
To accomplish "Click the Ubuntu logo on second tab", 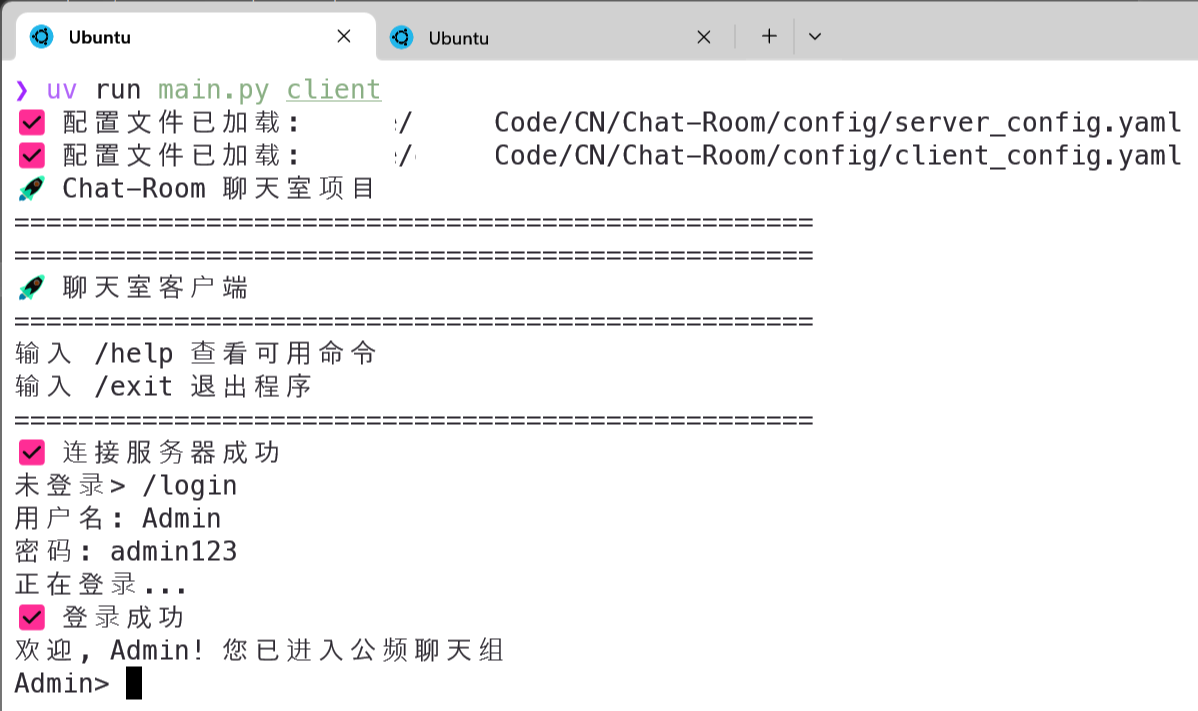I will point(401,37).
